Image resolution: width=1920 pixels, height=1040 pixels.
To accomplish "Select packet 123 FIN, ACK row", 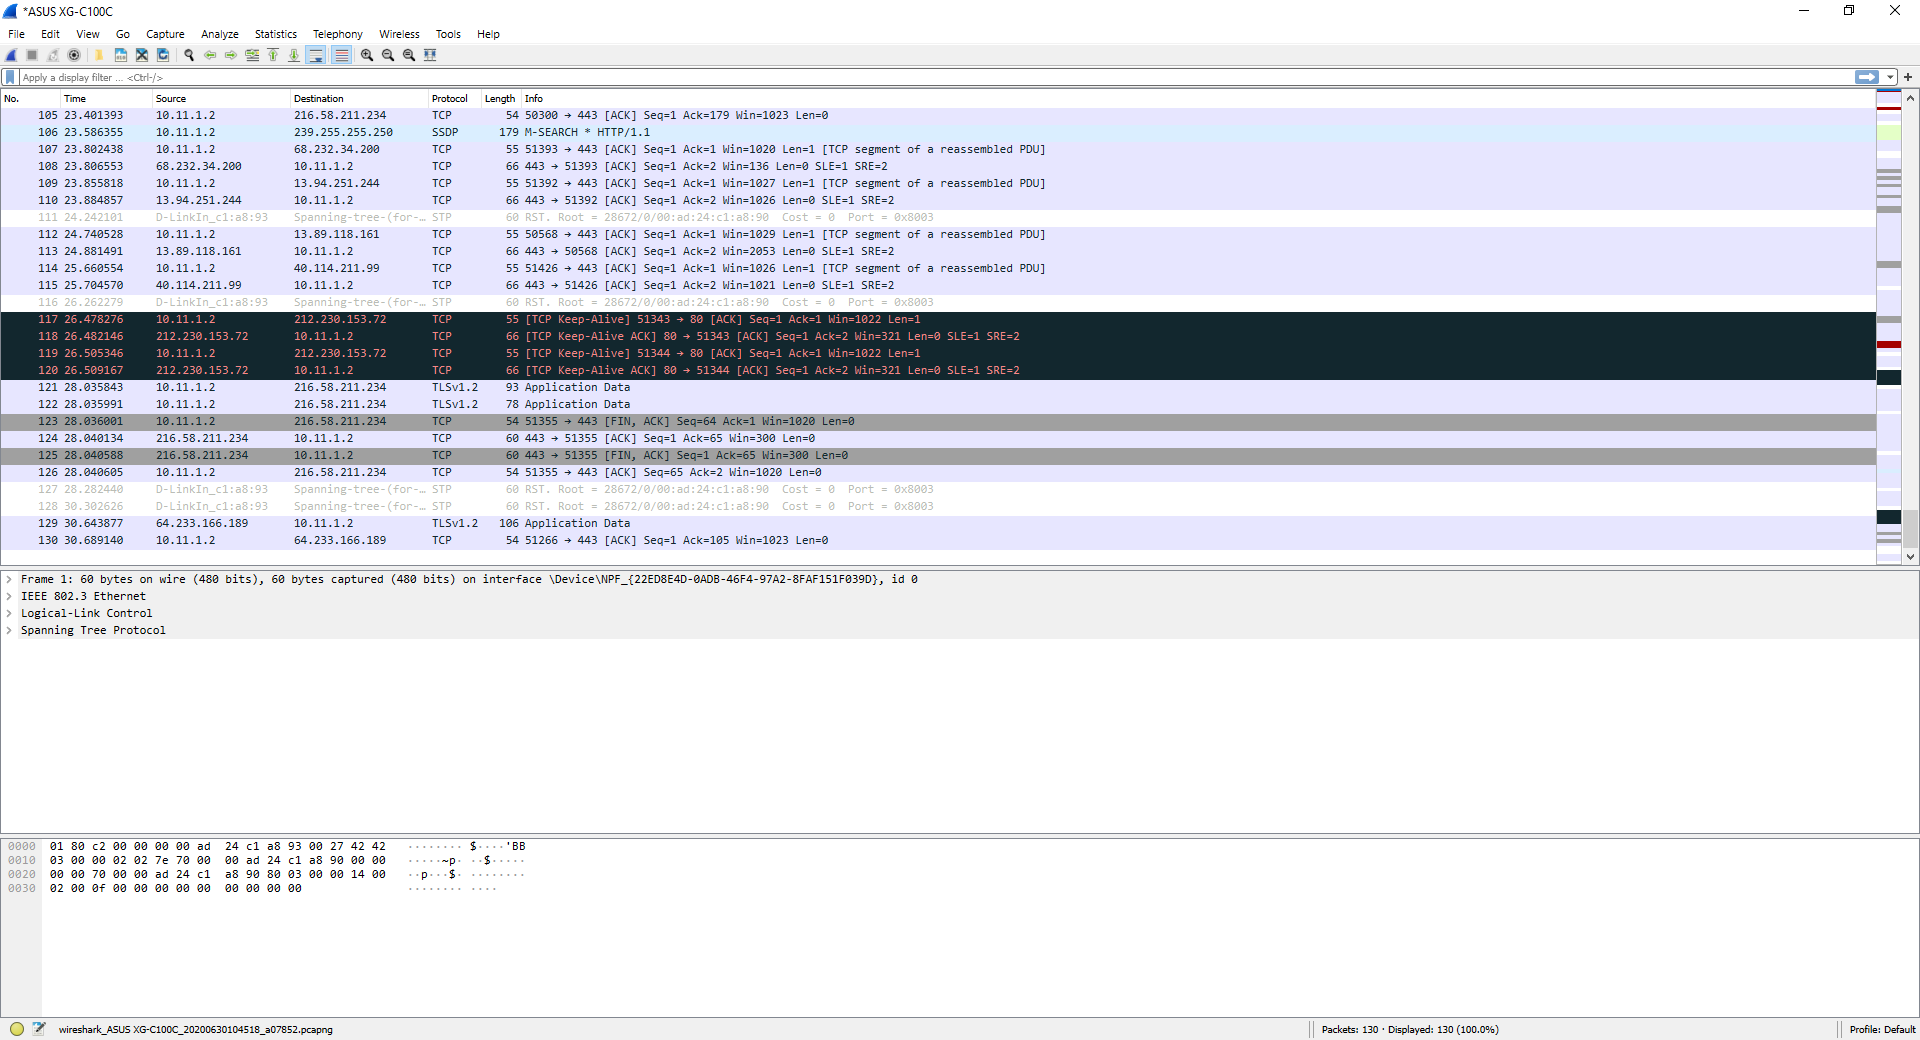I will tap(938, 421).
